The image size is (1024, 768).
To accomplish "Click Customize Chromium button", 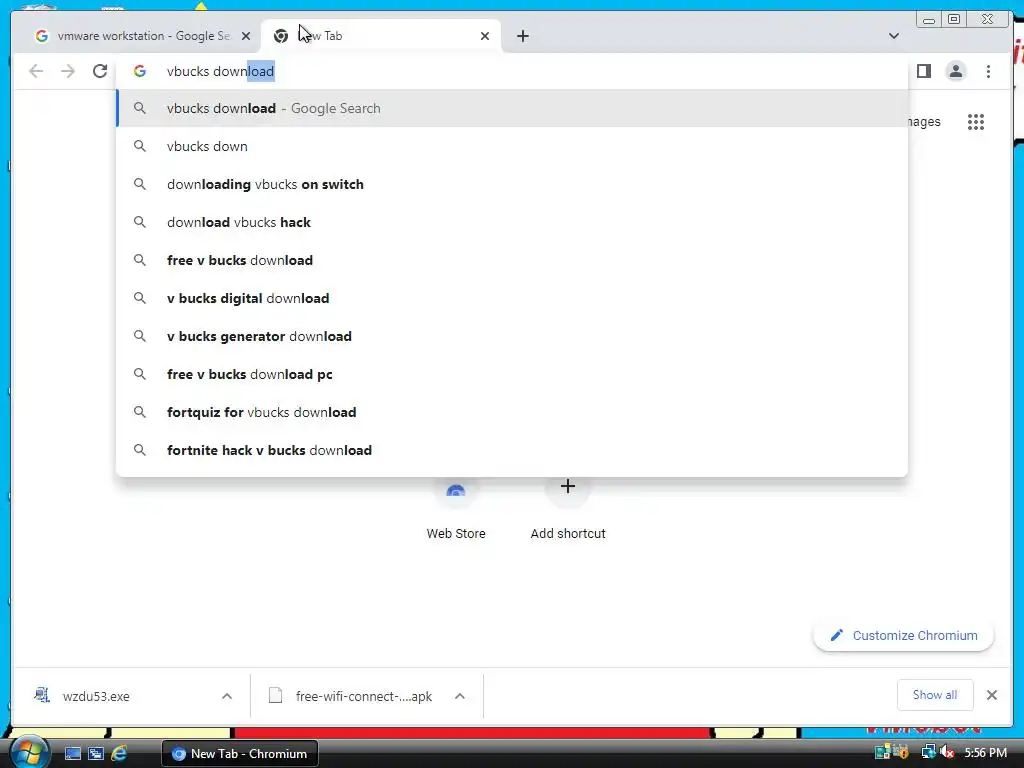I will (x=903, y=635).
